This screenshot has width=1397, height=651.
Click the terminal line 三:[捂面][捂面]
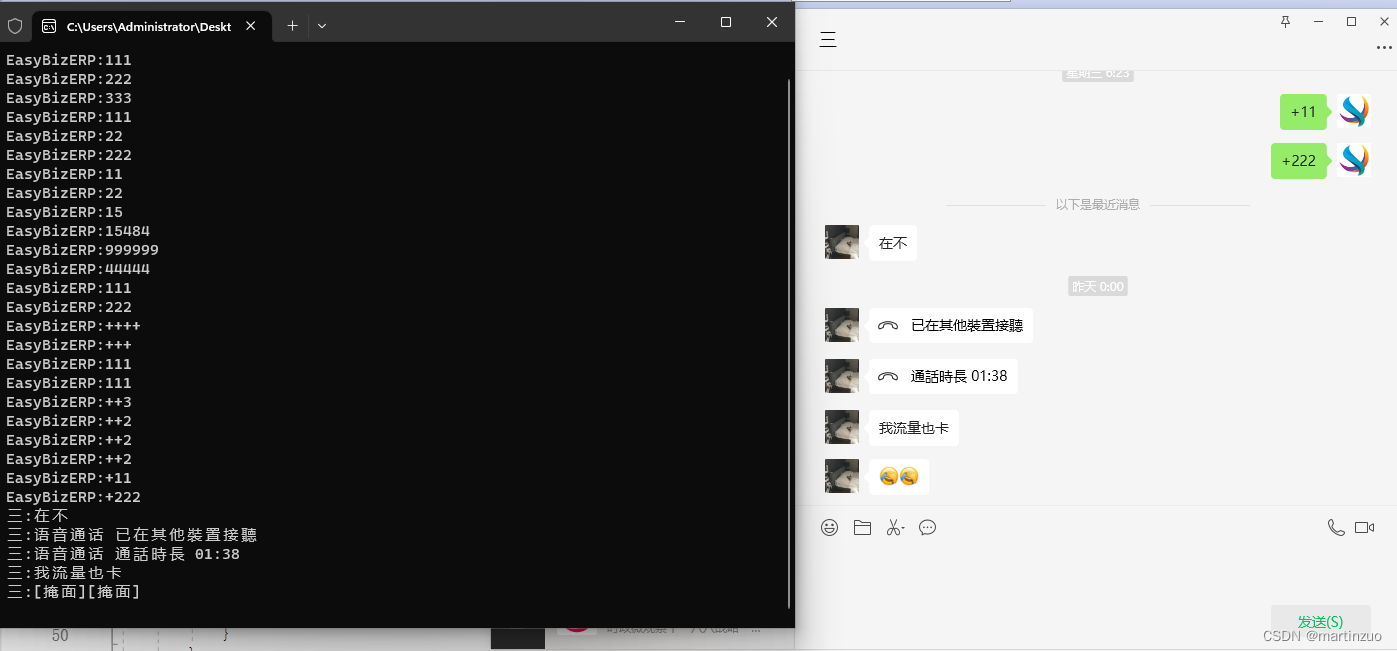click(73, 592)
